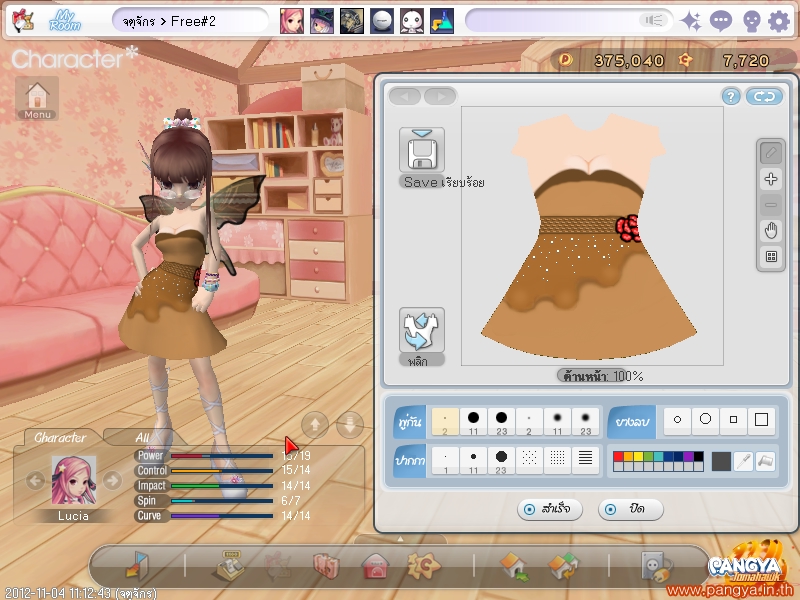This screenshot has height=600, width=800.
Task: Click the speaker icon in message bar
Action: [x=653, y=20]
